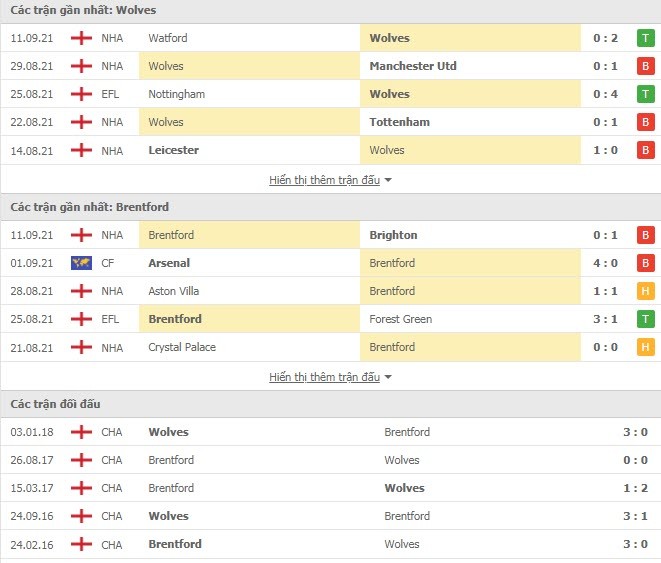
Task: Select the Brentford vs Brighton match row
Action: (x=330, y=235)
